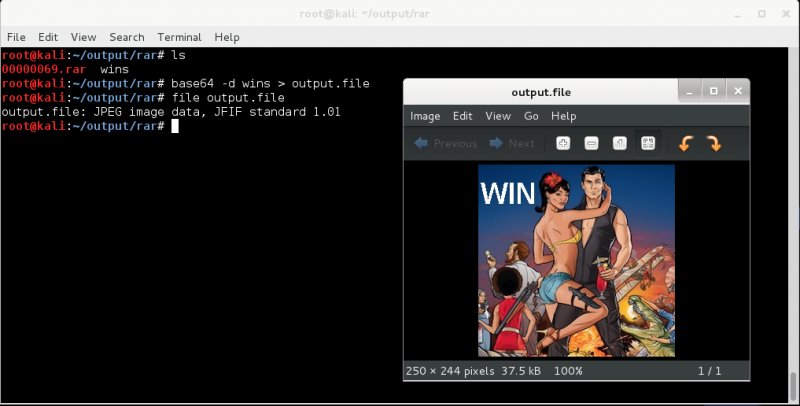Image resolution: width=800 pixels, height=406 pixels.
Task: Minimize the root@kali terminal window
Action: pyautogui.click(x=737, y=14)
